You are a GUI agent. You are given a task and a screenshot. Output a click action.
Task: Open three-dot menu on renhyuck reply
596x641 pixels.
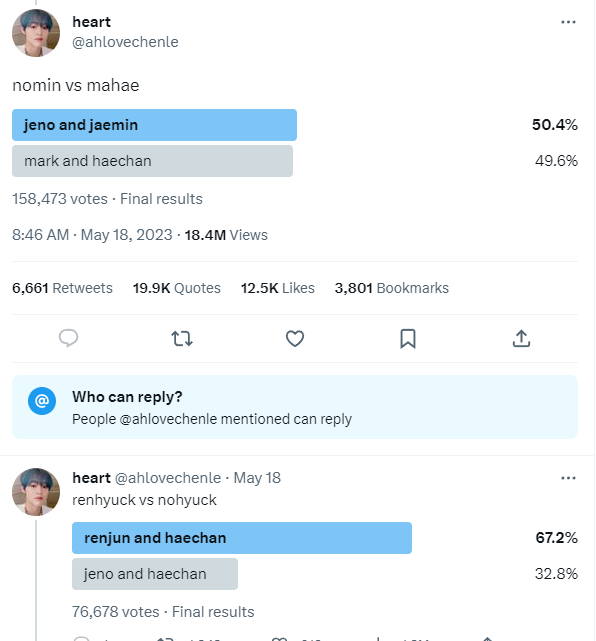point(568,478)
